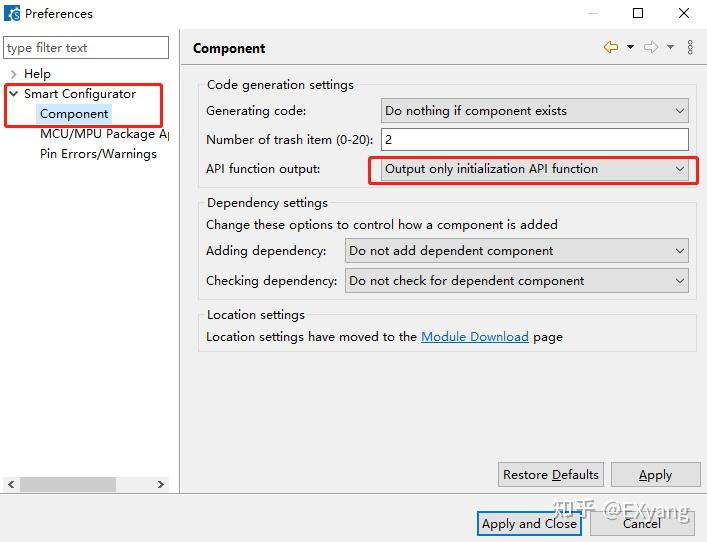707x542 pixels.
Task: Click the Module Download link
Action: (474, 337)
